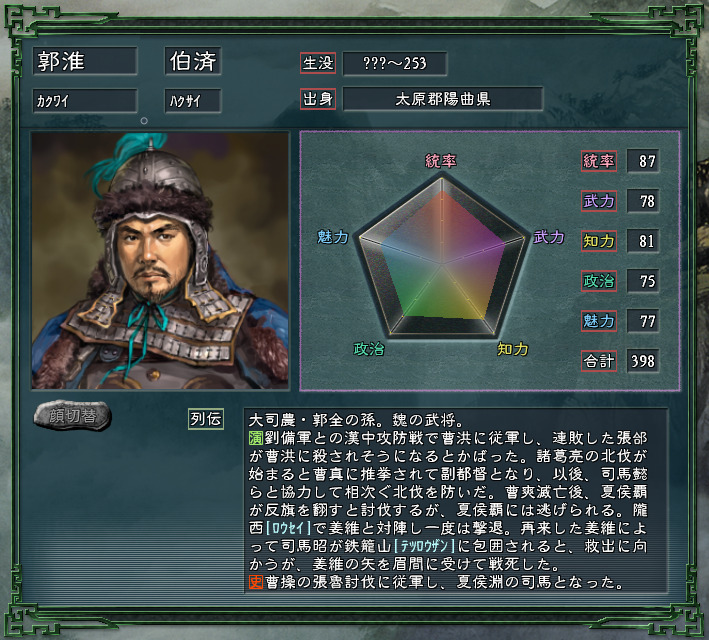Select the ハクサイ reading field
709x640 pixels.
(x=193, y=100)
